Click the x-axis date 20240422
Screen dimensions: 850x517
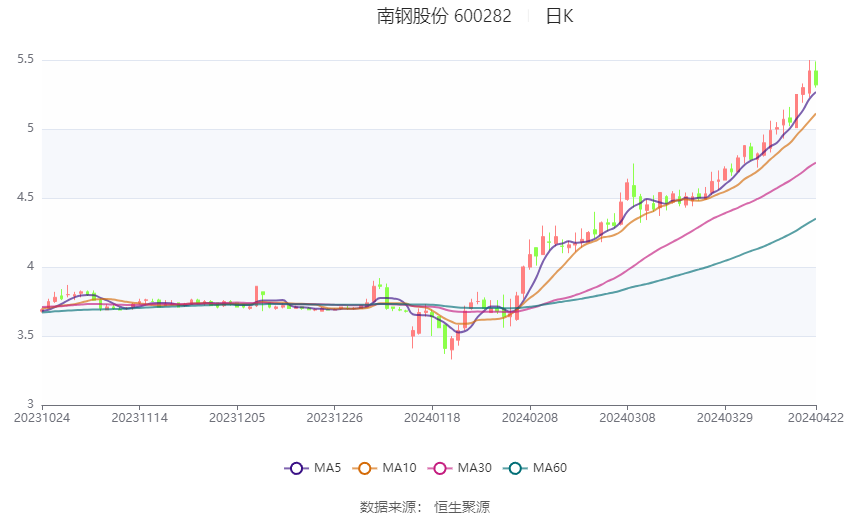click(816, 418)
